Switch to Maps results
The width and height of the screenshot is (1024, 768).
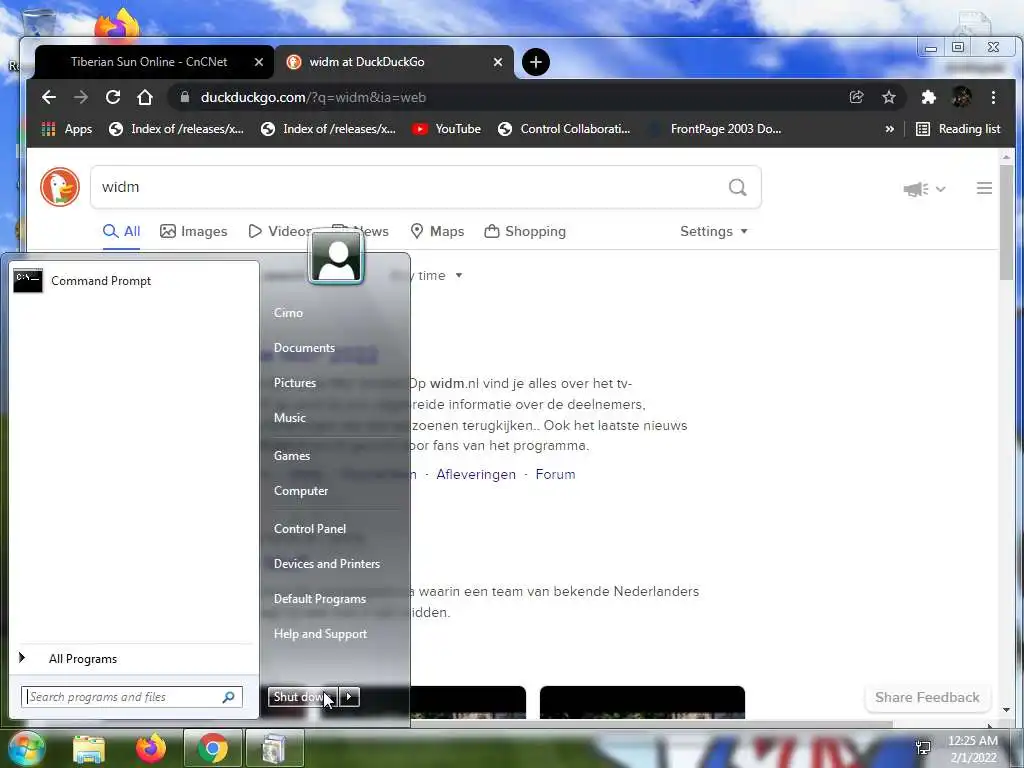437,231
